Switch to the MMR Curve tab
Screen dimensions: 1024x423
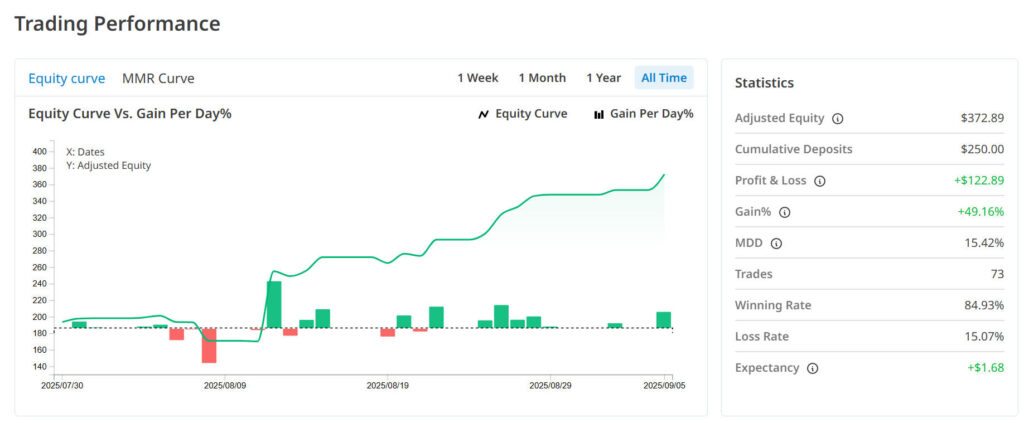(158, 78)
